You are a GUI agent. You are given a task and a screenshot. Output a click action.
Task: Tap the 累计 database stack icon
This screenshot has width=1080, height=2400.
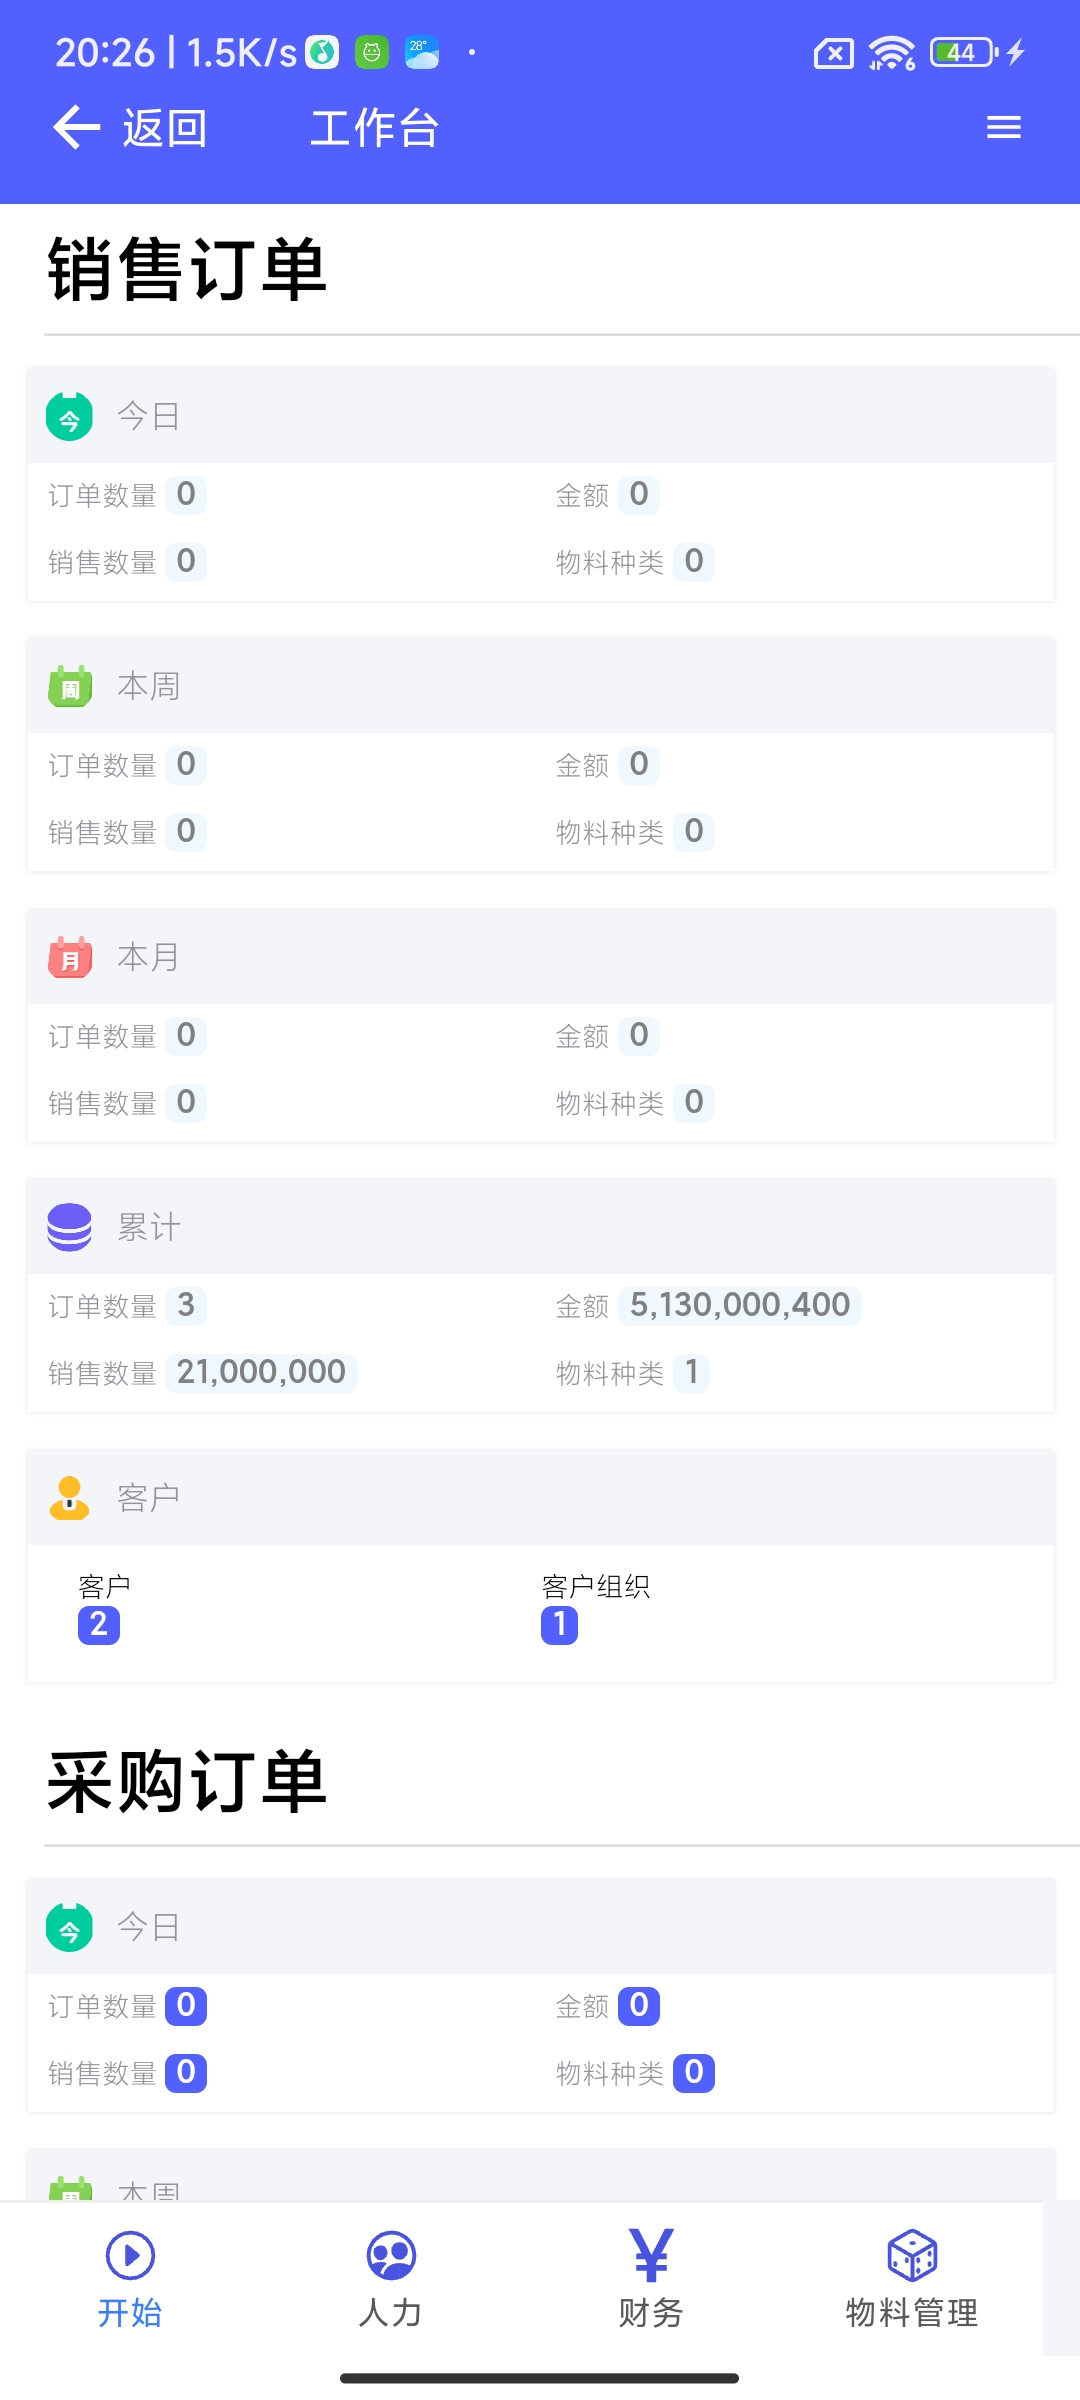click(x=70, y=1227)
